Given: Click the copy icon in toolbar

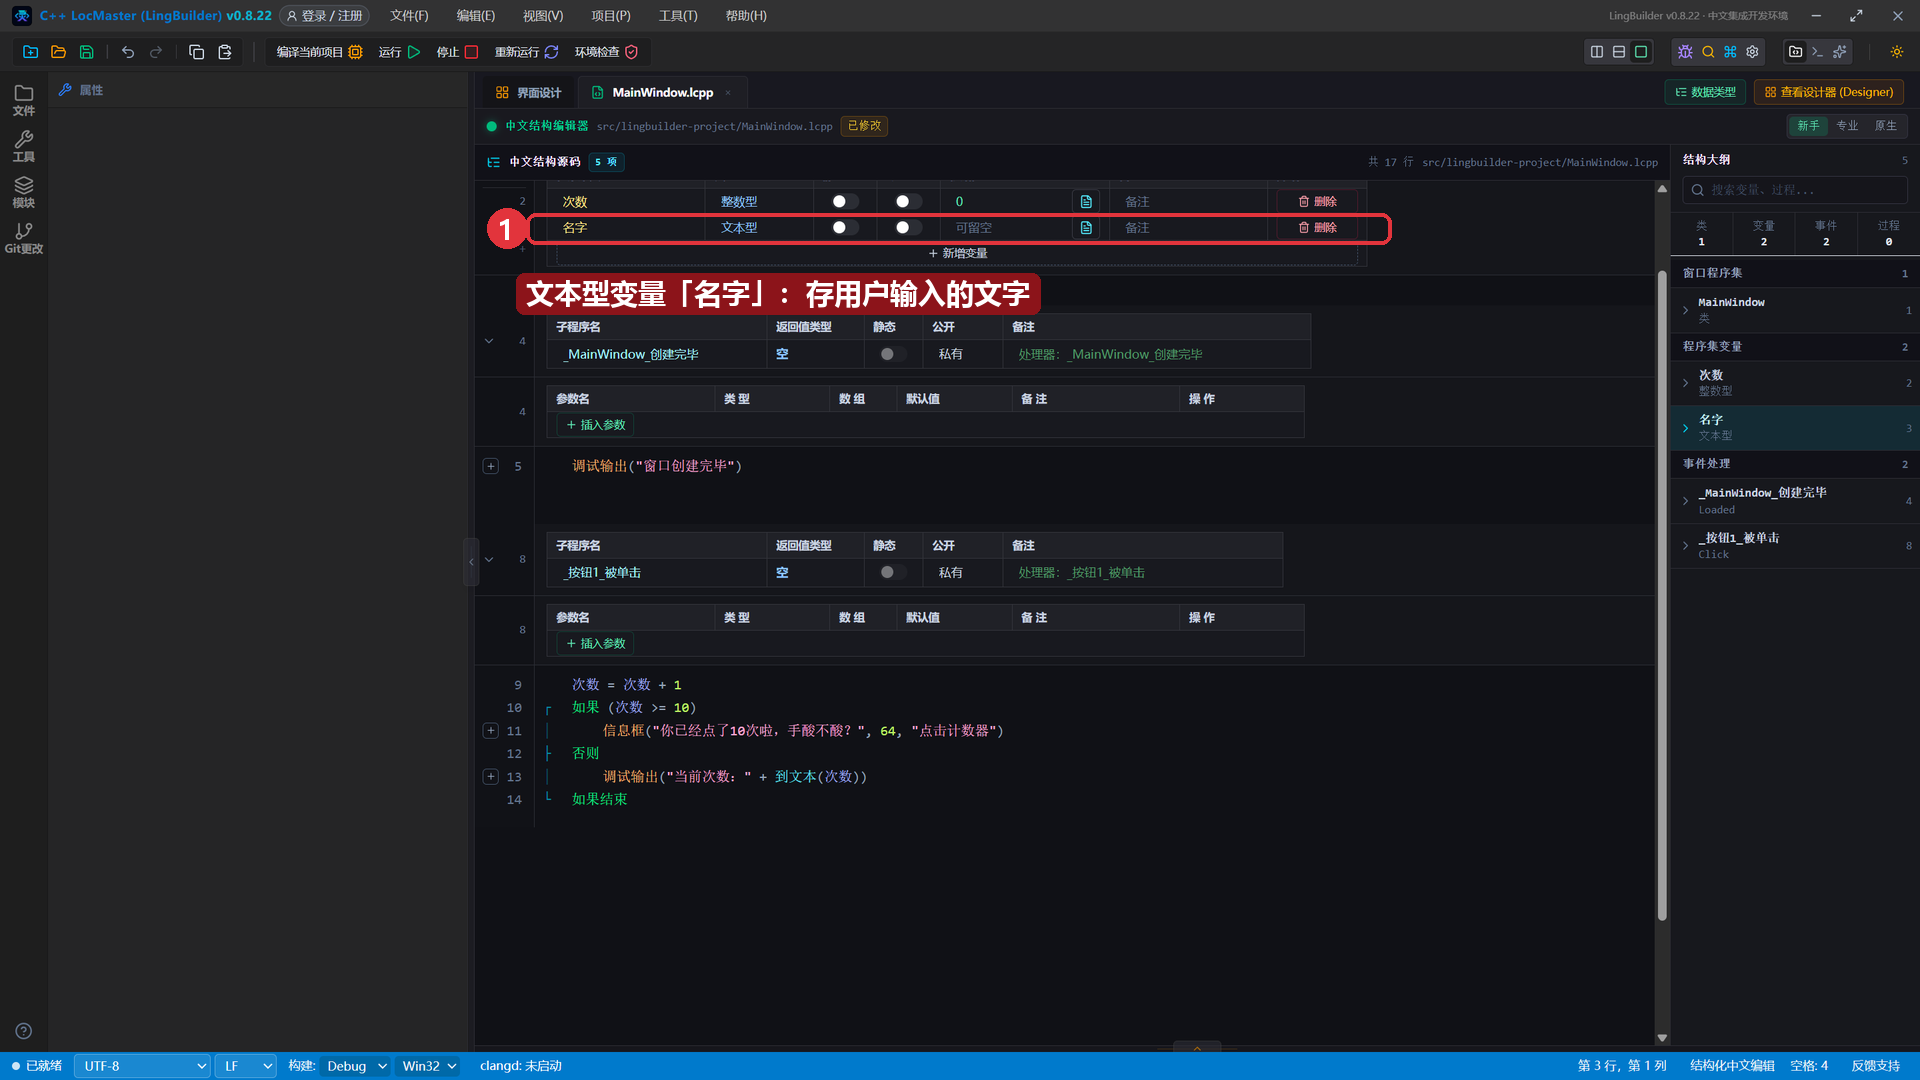Looking at the screenshot, I should (196, 52).
